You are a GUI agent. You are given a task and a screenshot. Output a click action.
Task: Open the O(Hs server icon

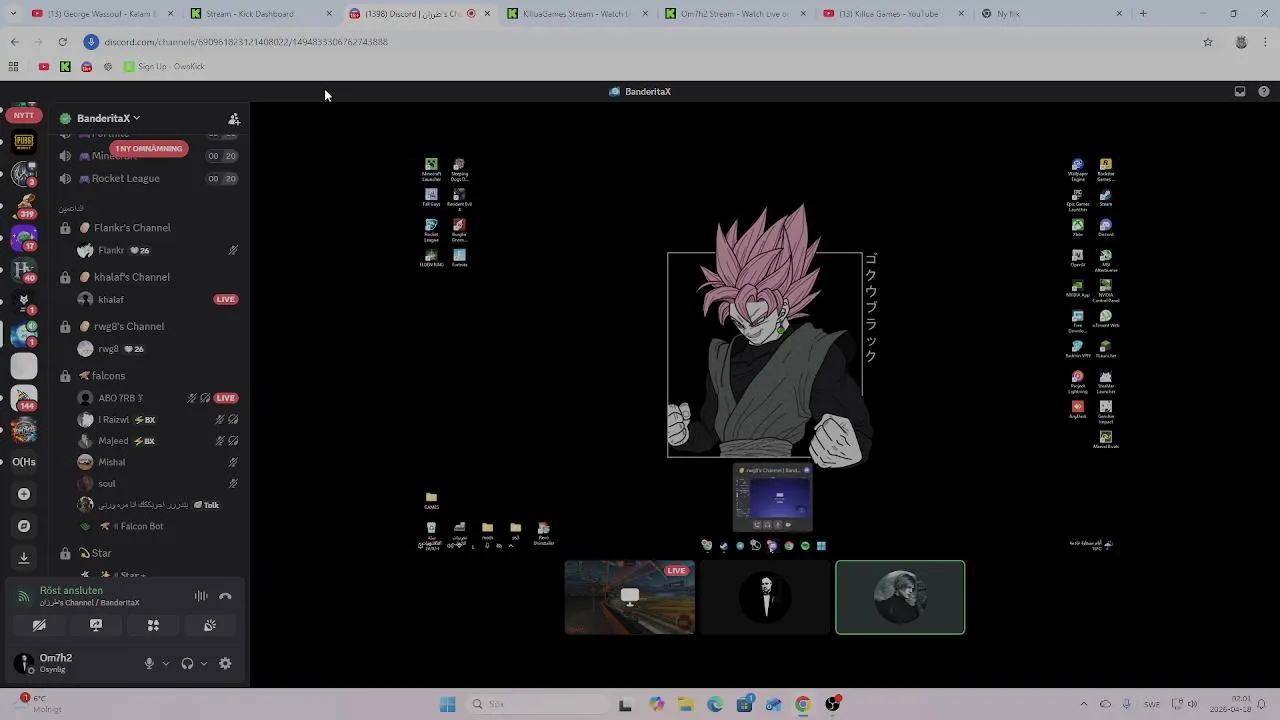click(24, 462)
